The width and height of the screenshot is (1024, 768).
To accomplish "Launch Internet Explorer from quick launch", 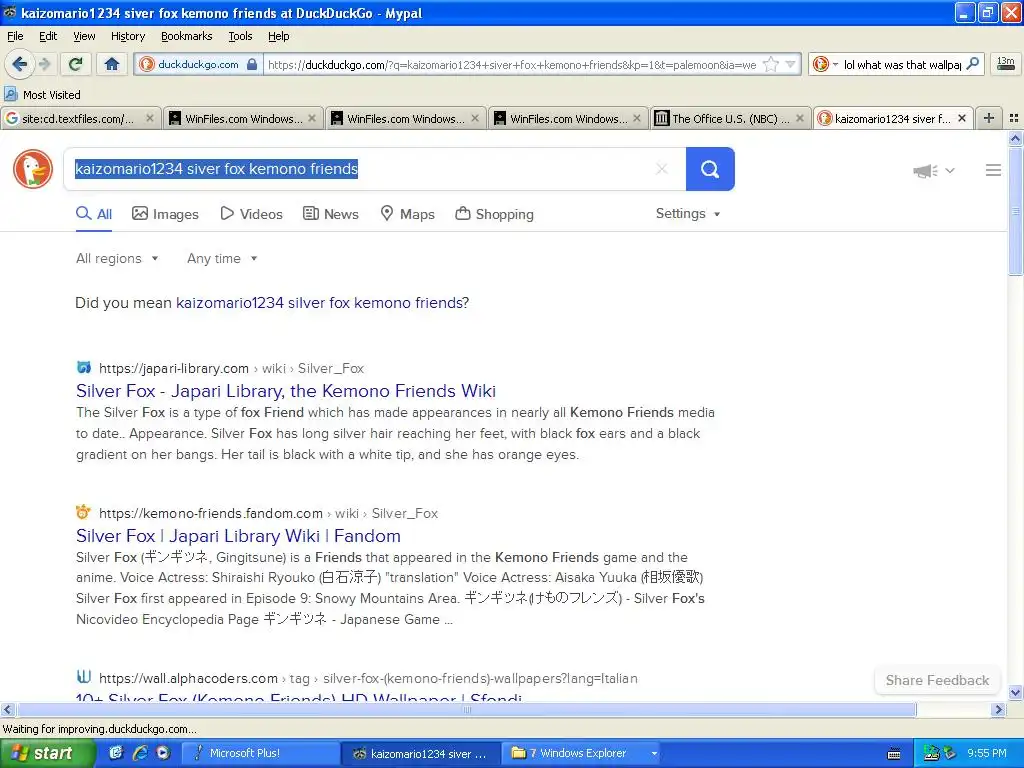I will 139,753.
